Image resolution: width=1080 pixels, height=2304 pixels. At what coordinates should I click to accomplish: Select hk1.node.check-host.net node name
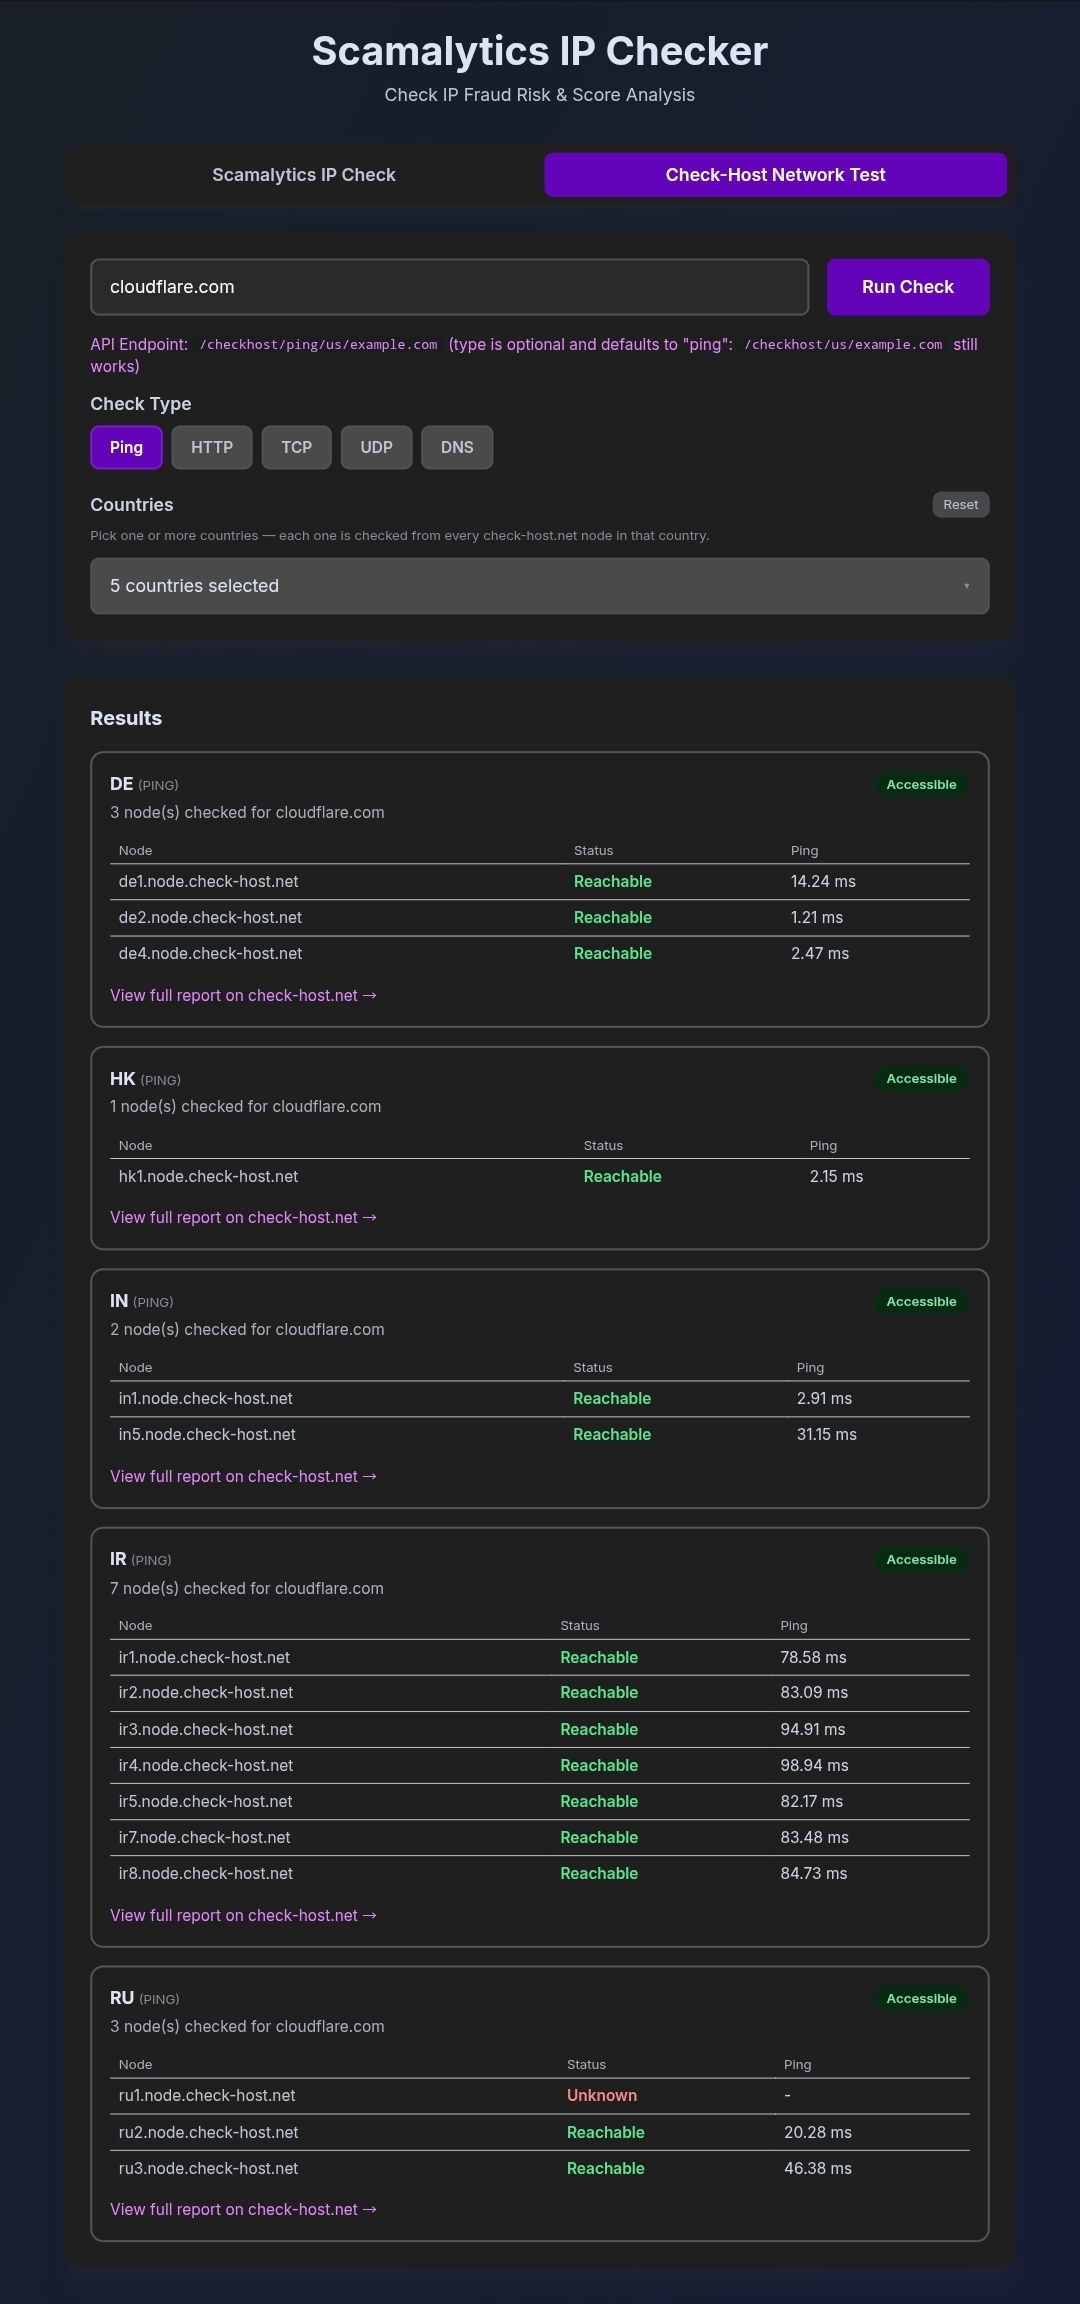[x=208, y=1177]
